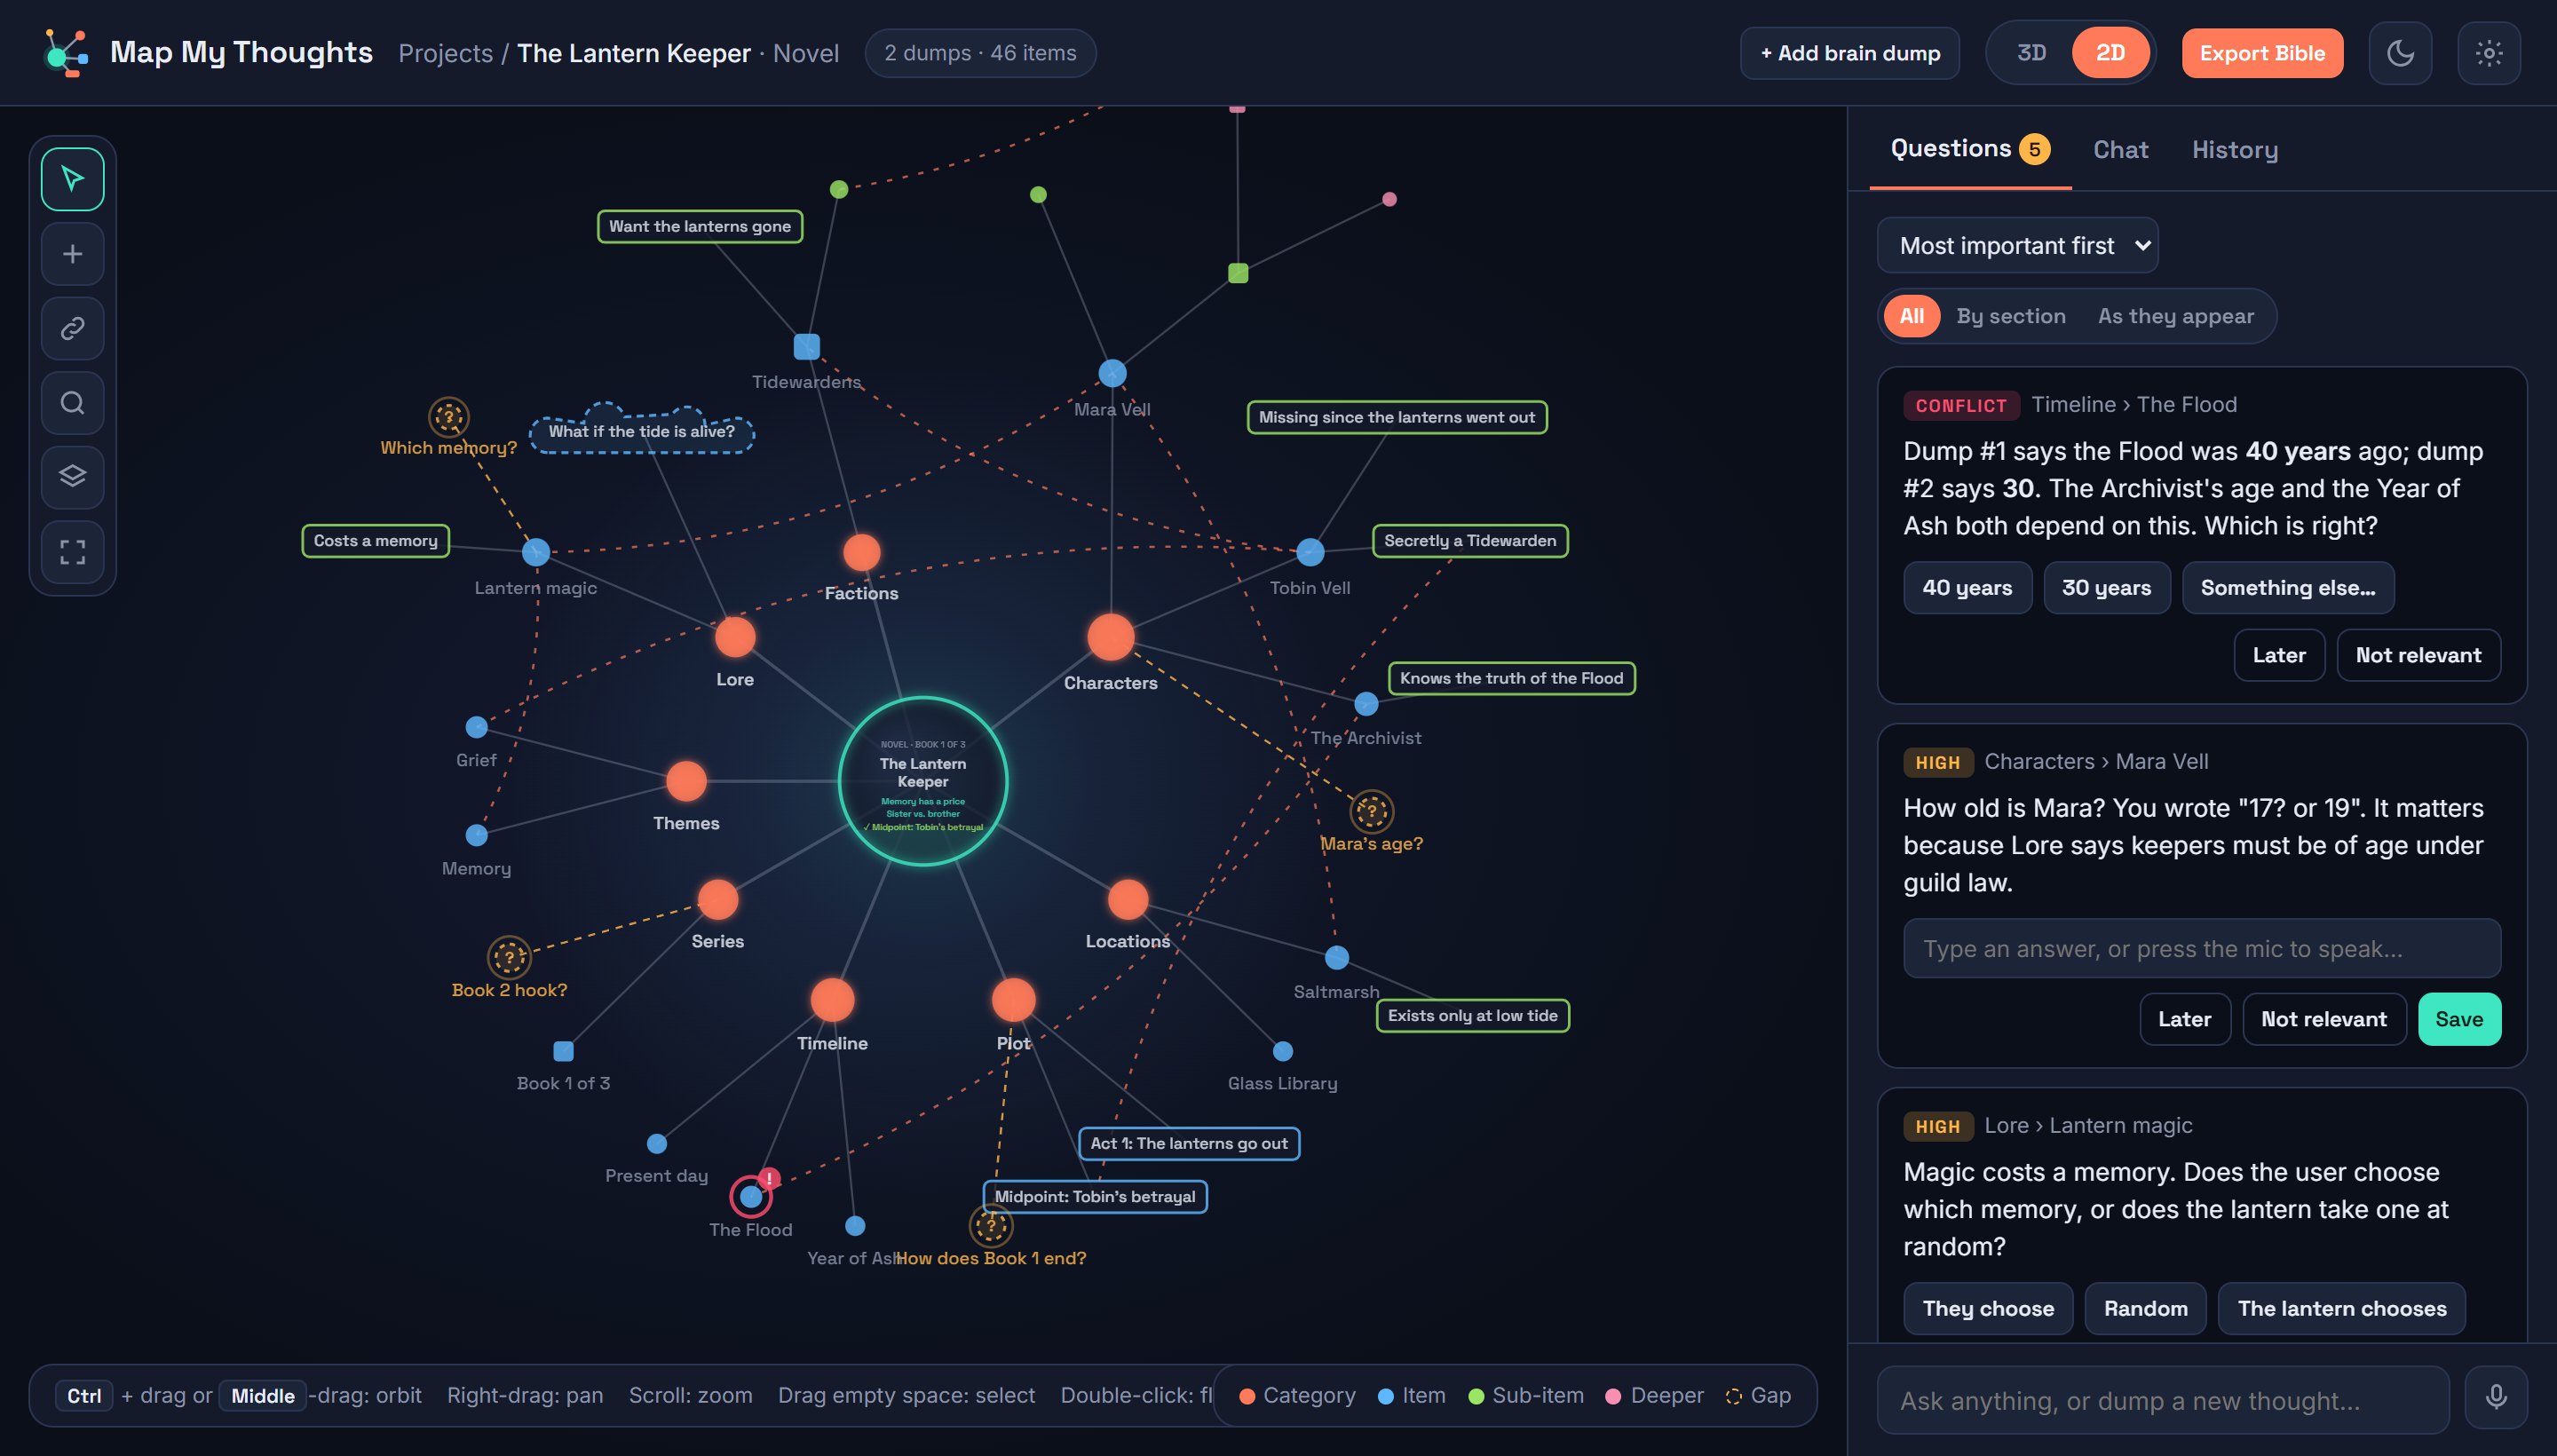Click the Which memory? gap node
Image resolution: width=2557 pixels, height=1456 pixels.
coord(449,417)
